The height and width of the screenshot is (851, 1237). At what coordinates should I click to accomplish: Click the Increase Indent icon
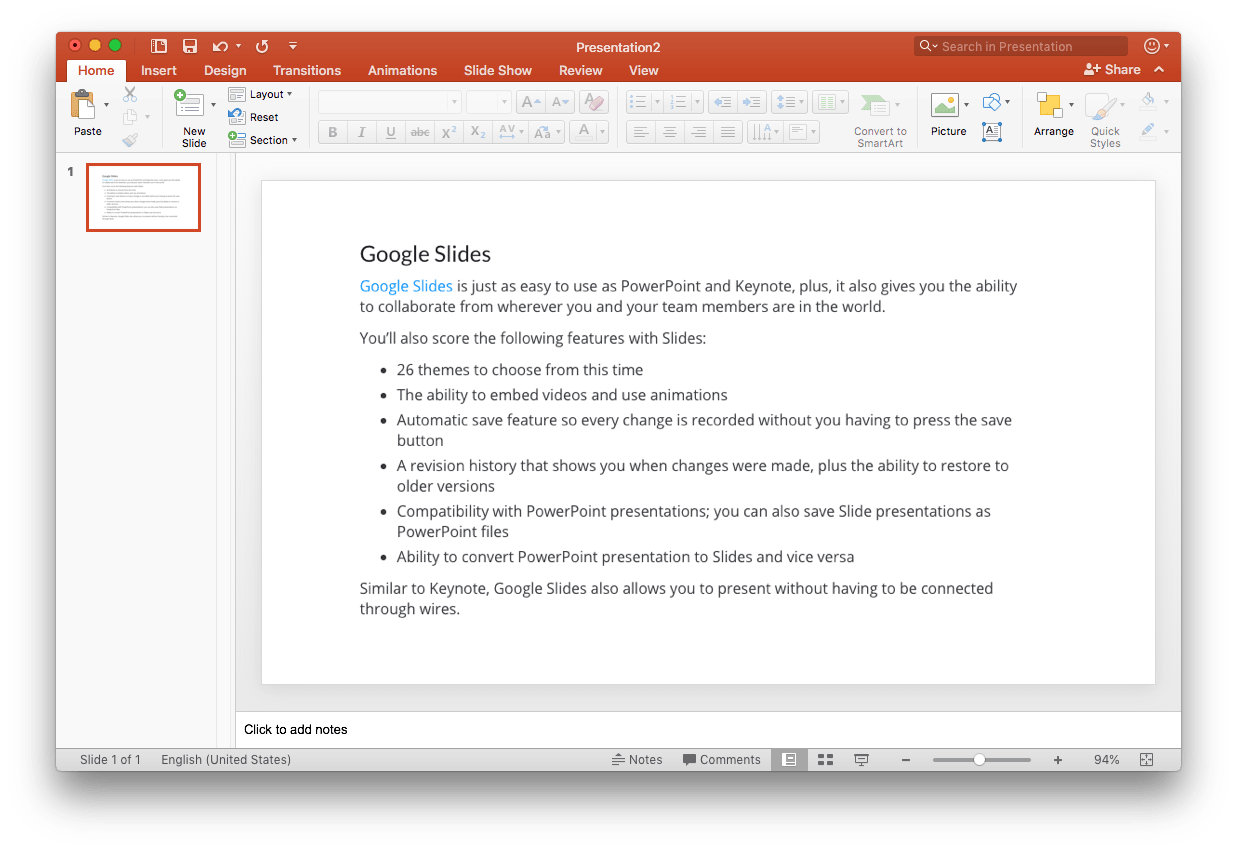(752, 102)
